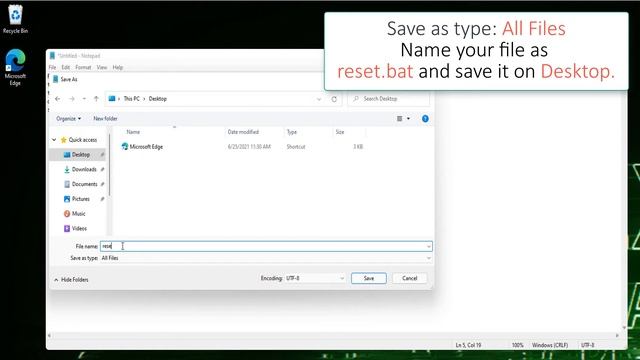Viewport: 640px width, 360px height.
Task: Refresh the Desktop folder listing
Action: pos(334,99)
